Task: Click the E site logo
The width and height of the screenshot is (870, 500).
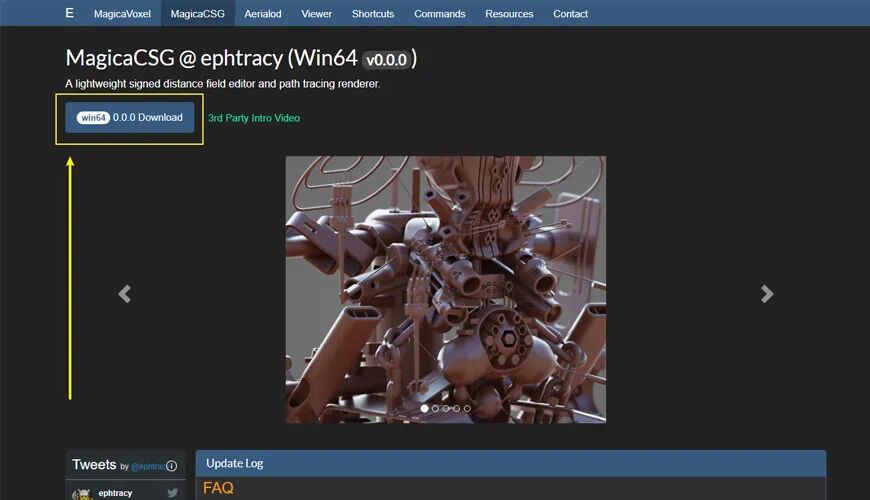Action: point(69,13)
